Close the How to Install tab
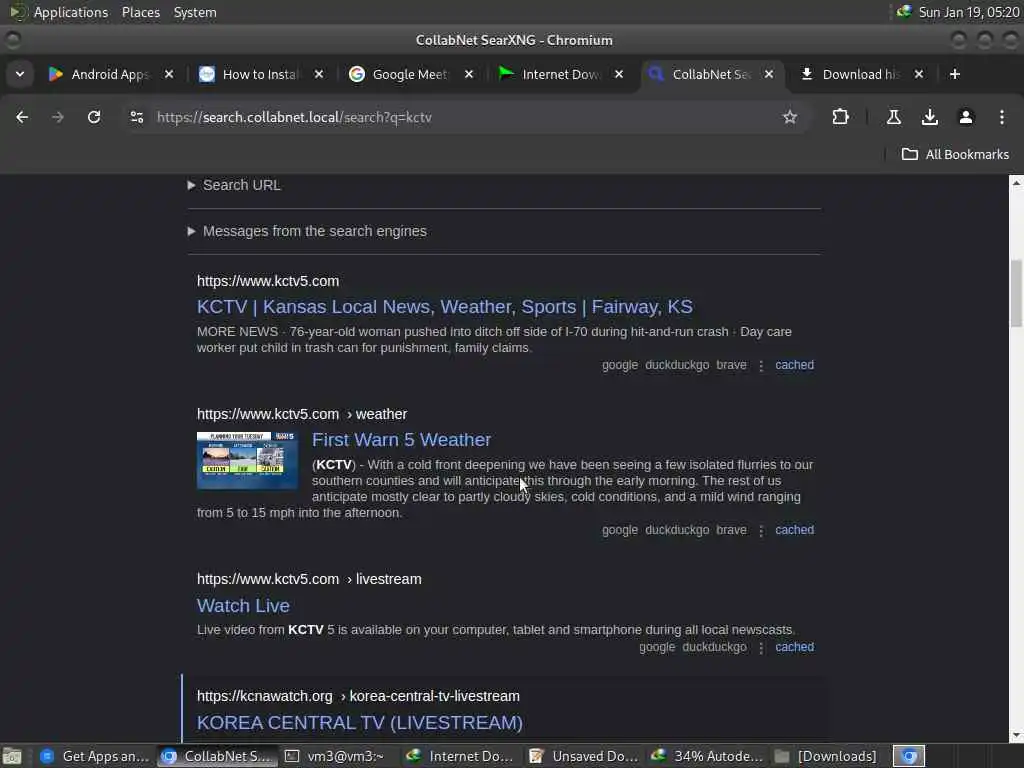The image size is (1024, 768). point(319,74)
